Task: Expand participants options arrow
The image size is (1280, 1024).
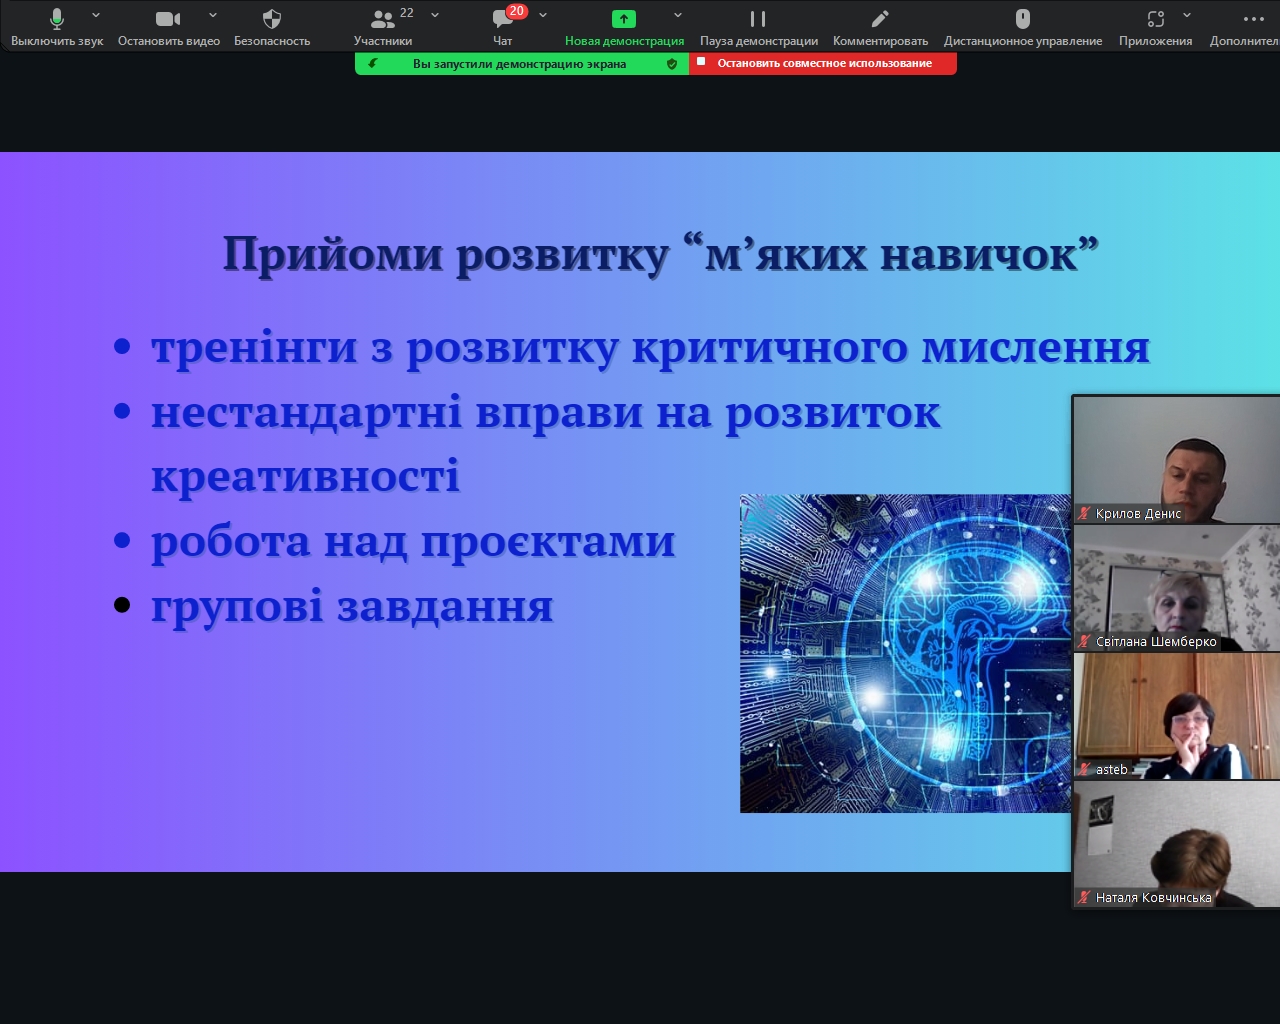Action: (x=435, y=15)
